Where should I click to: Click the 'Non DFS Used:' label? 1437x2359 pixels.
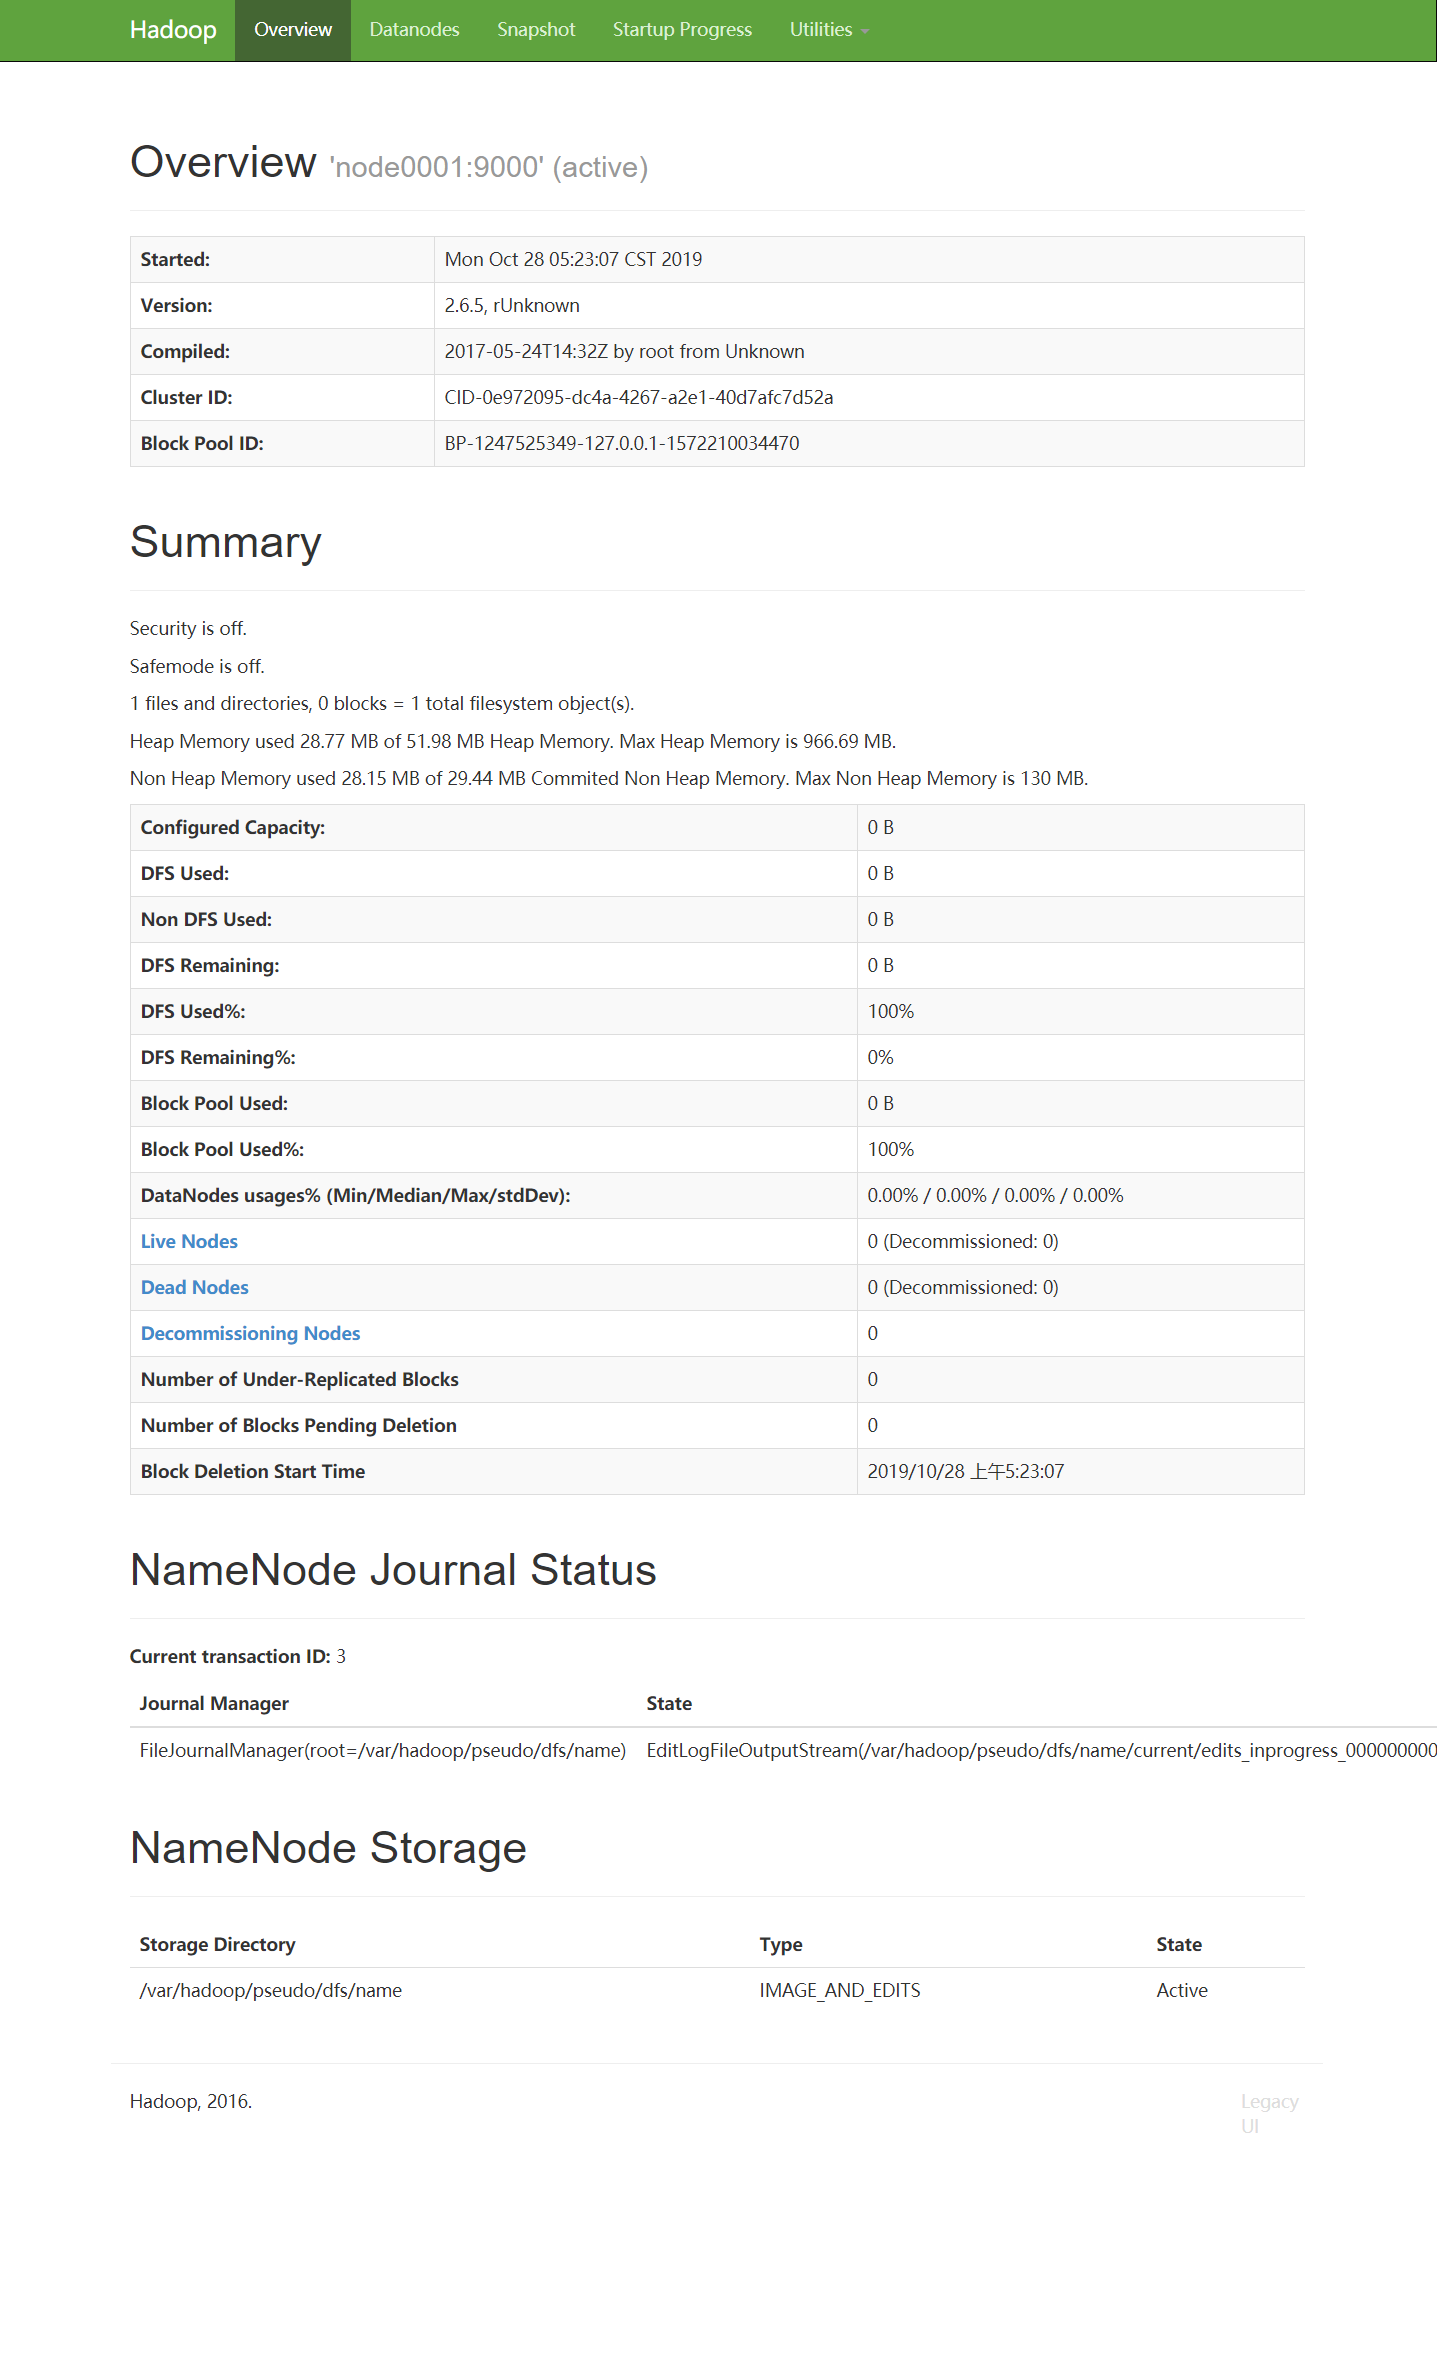[206, 919]
